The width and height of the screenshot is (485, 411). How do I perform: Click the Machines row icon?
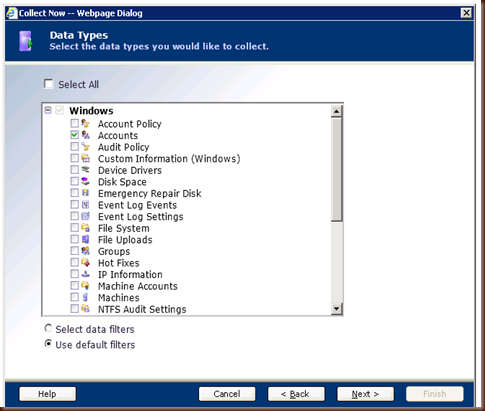click(x=86, y=297)
